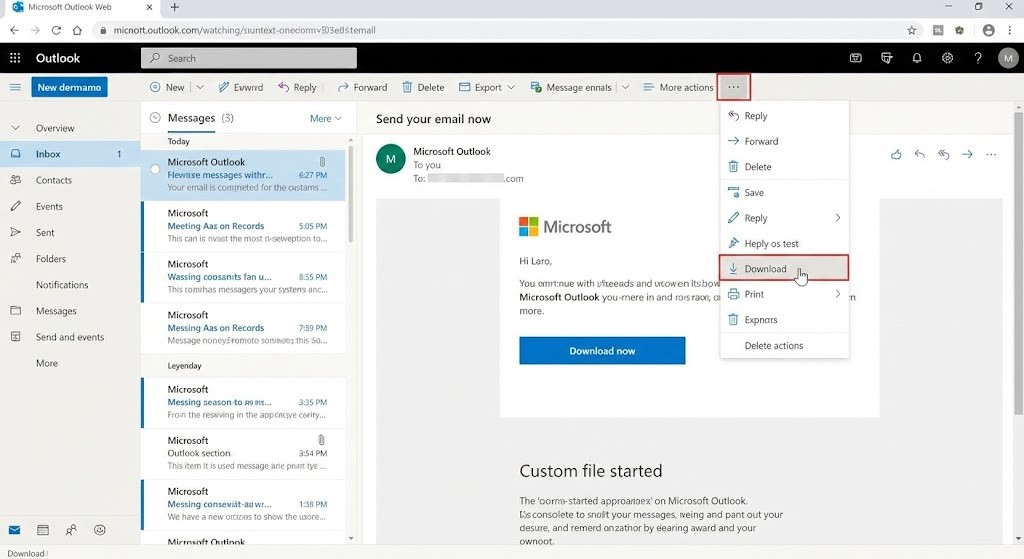Screen dimensions: 1024x559
Task: Open Send and events in sidebar
Action: point(70,337)
